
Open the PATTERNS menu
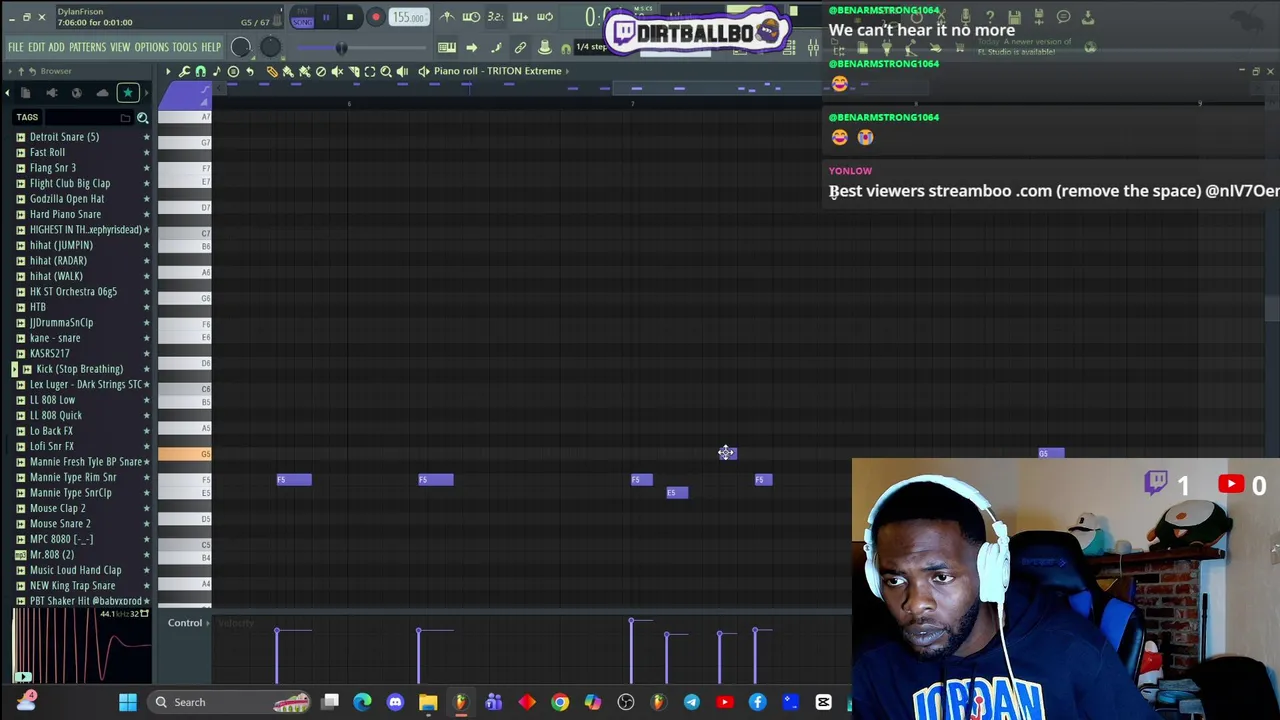coord(87,47)
